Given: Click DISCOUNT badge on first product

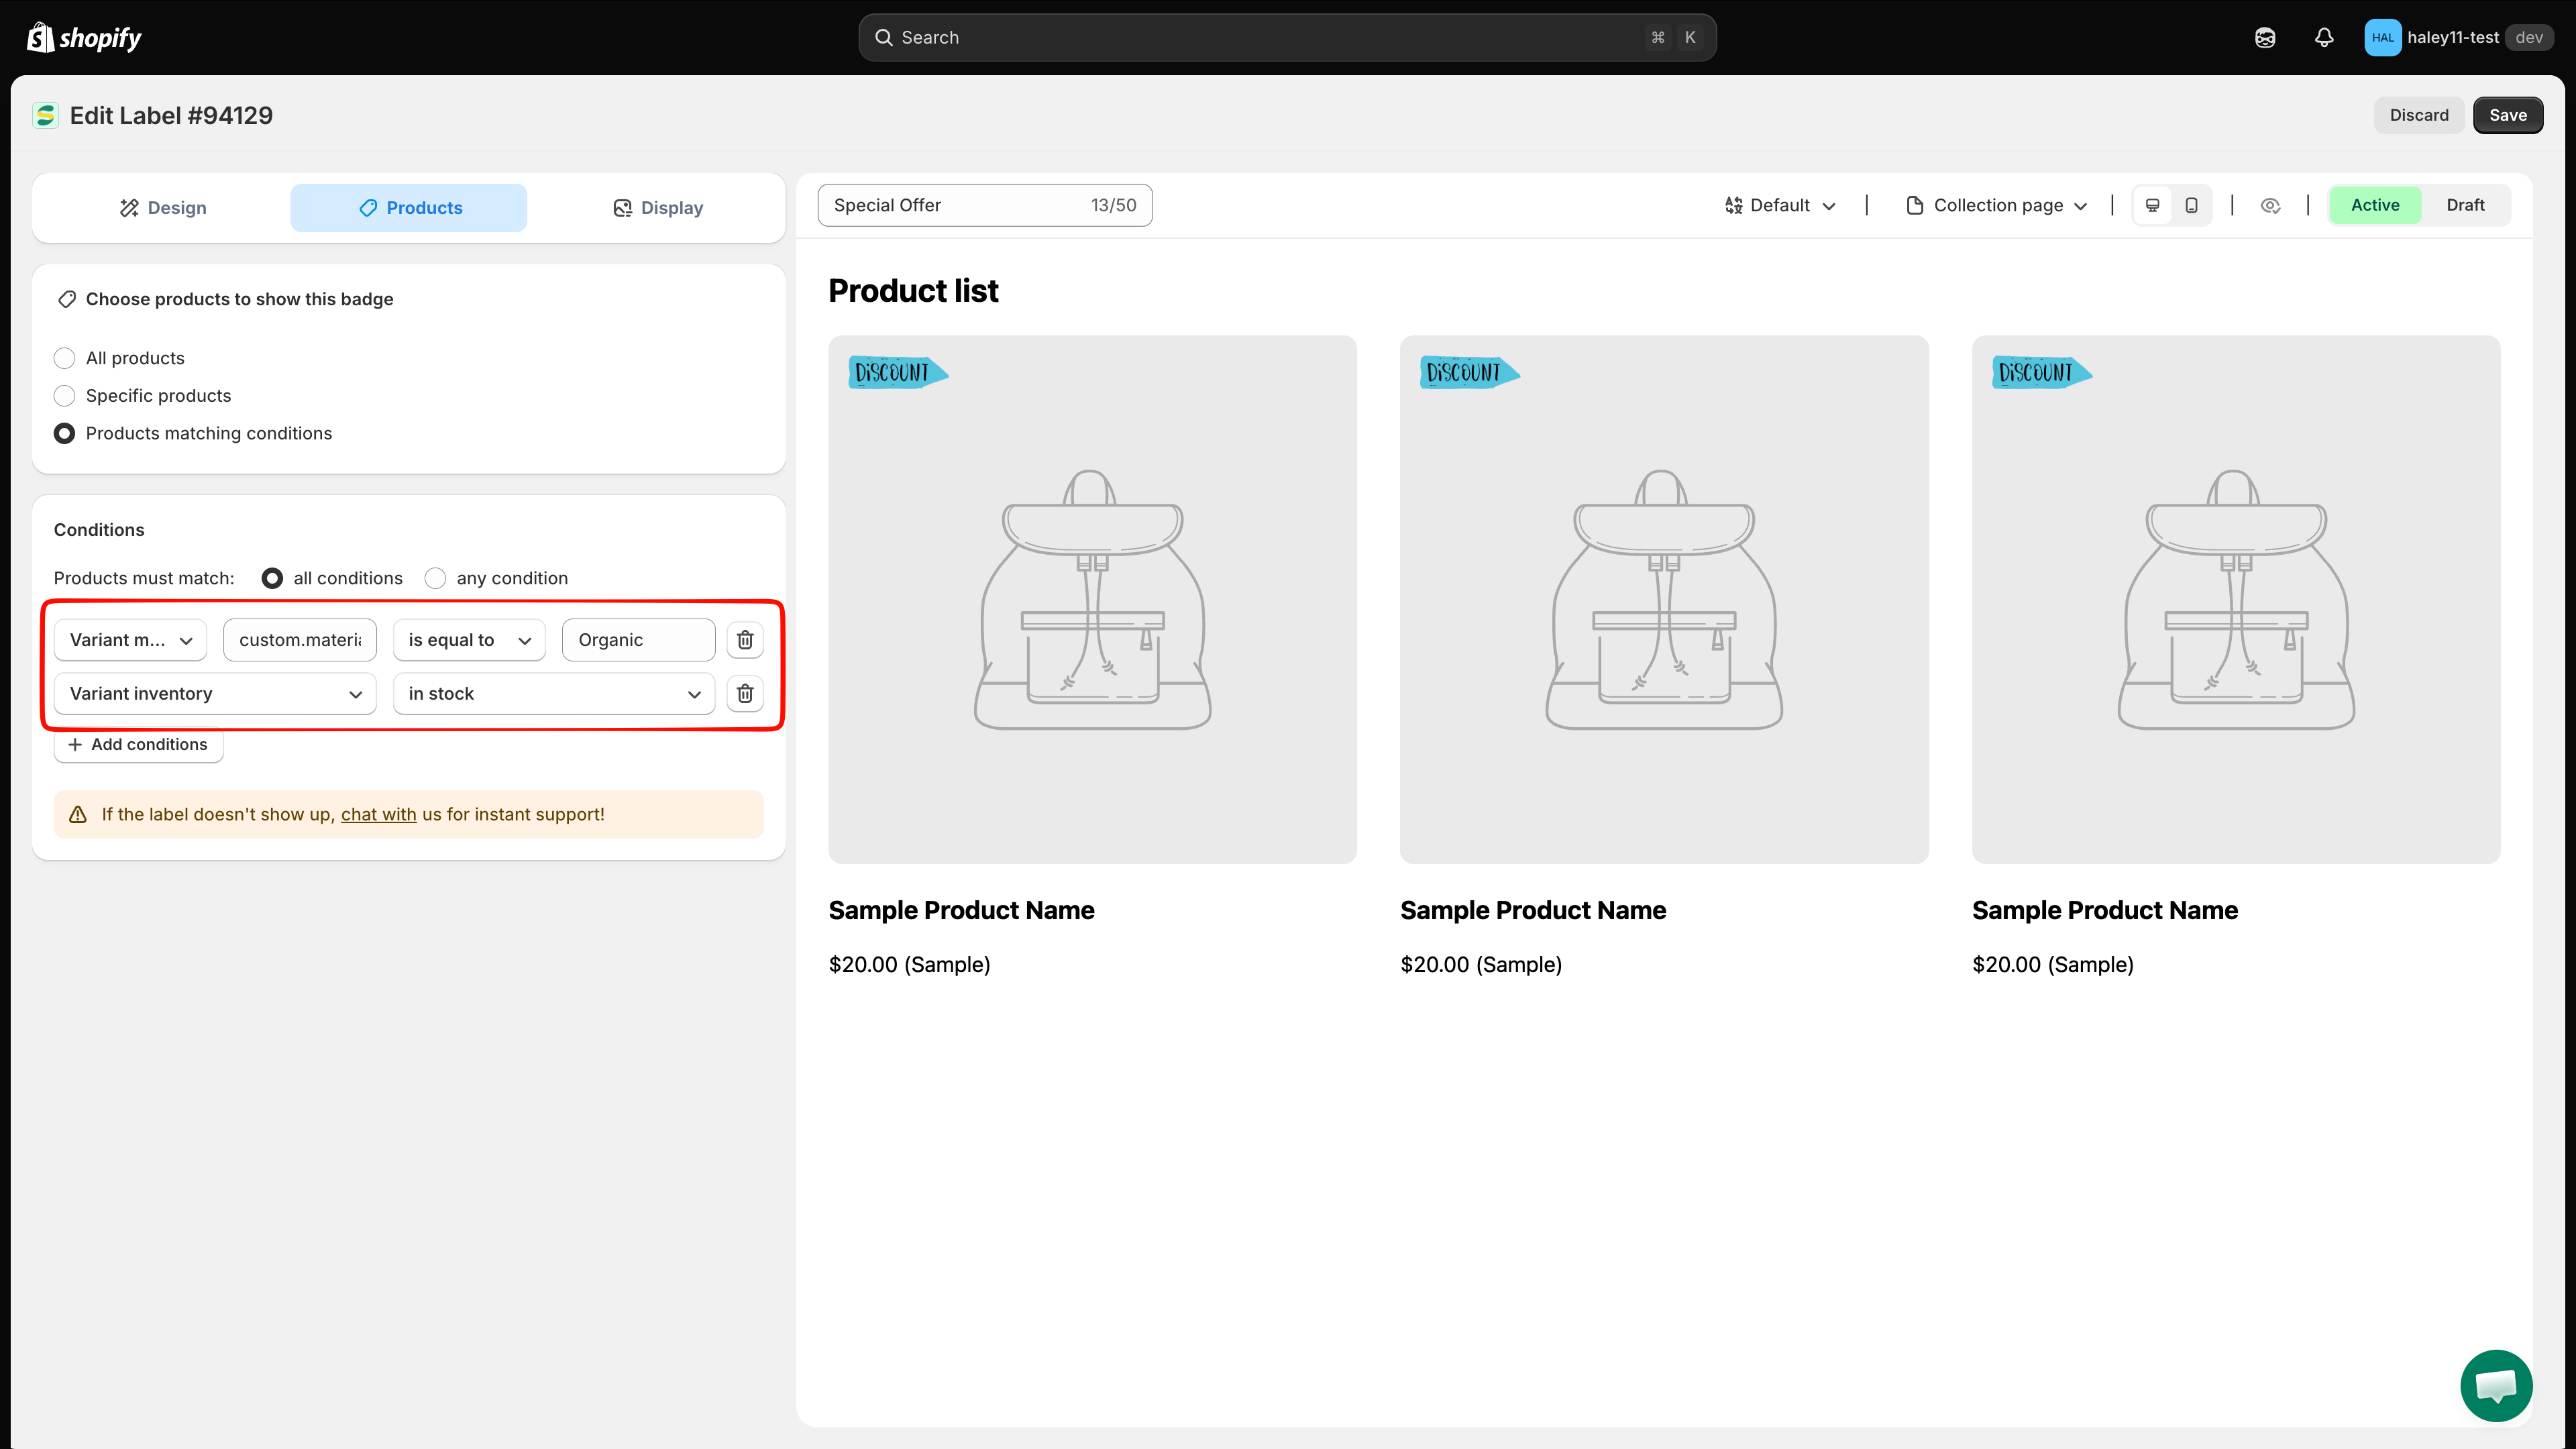Looking at the screenshot, I should pyautogui.click(x=897, y=373).
